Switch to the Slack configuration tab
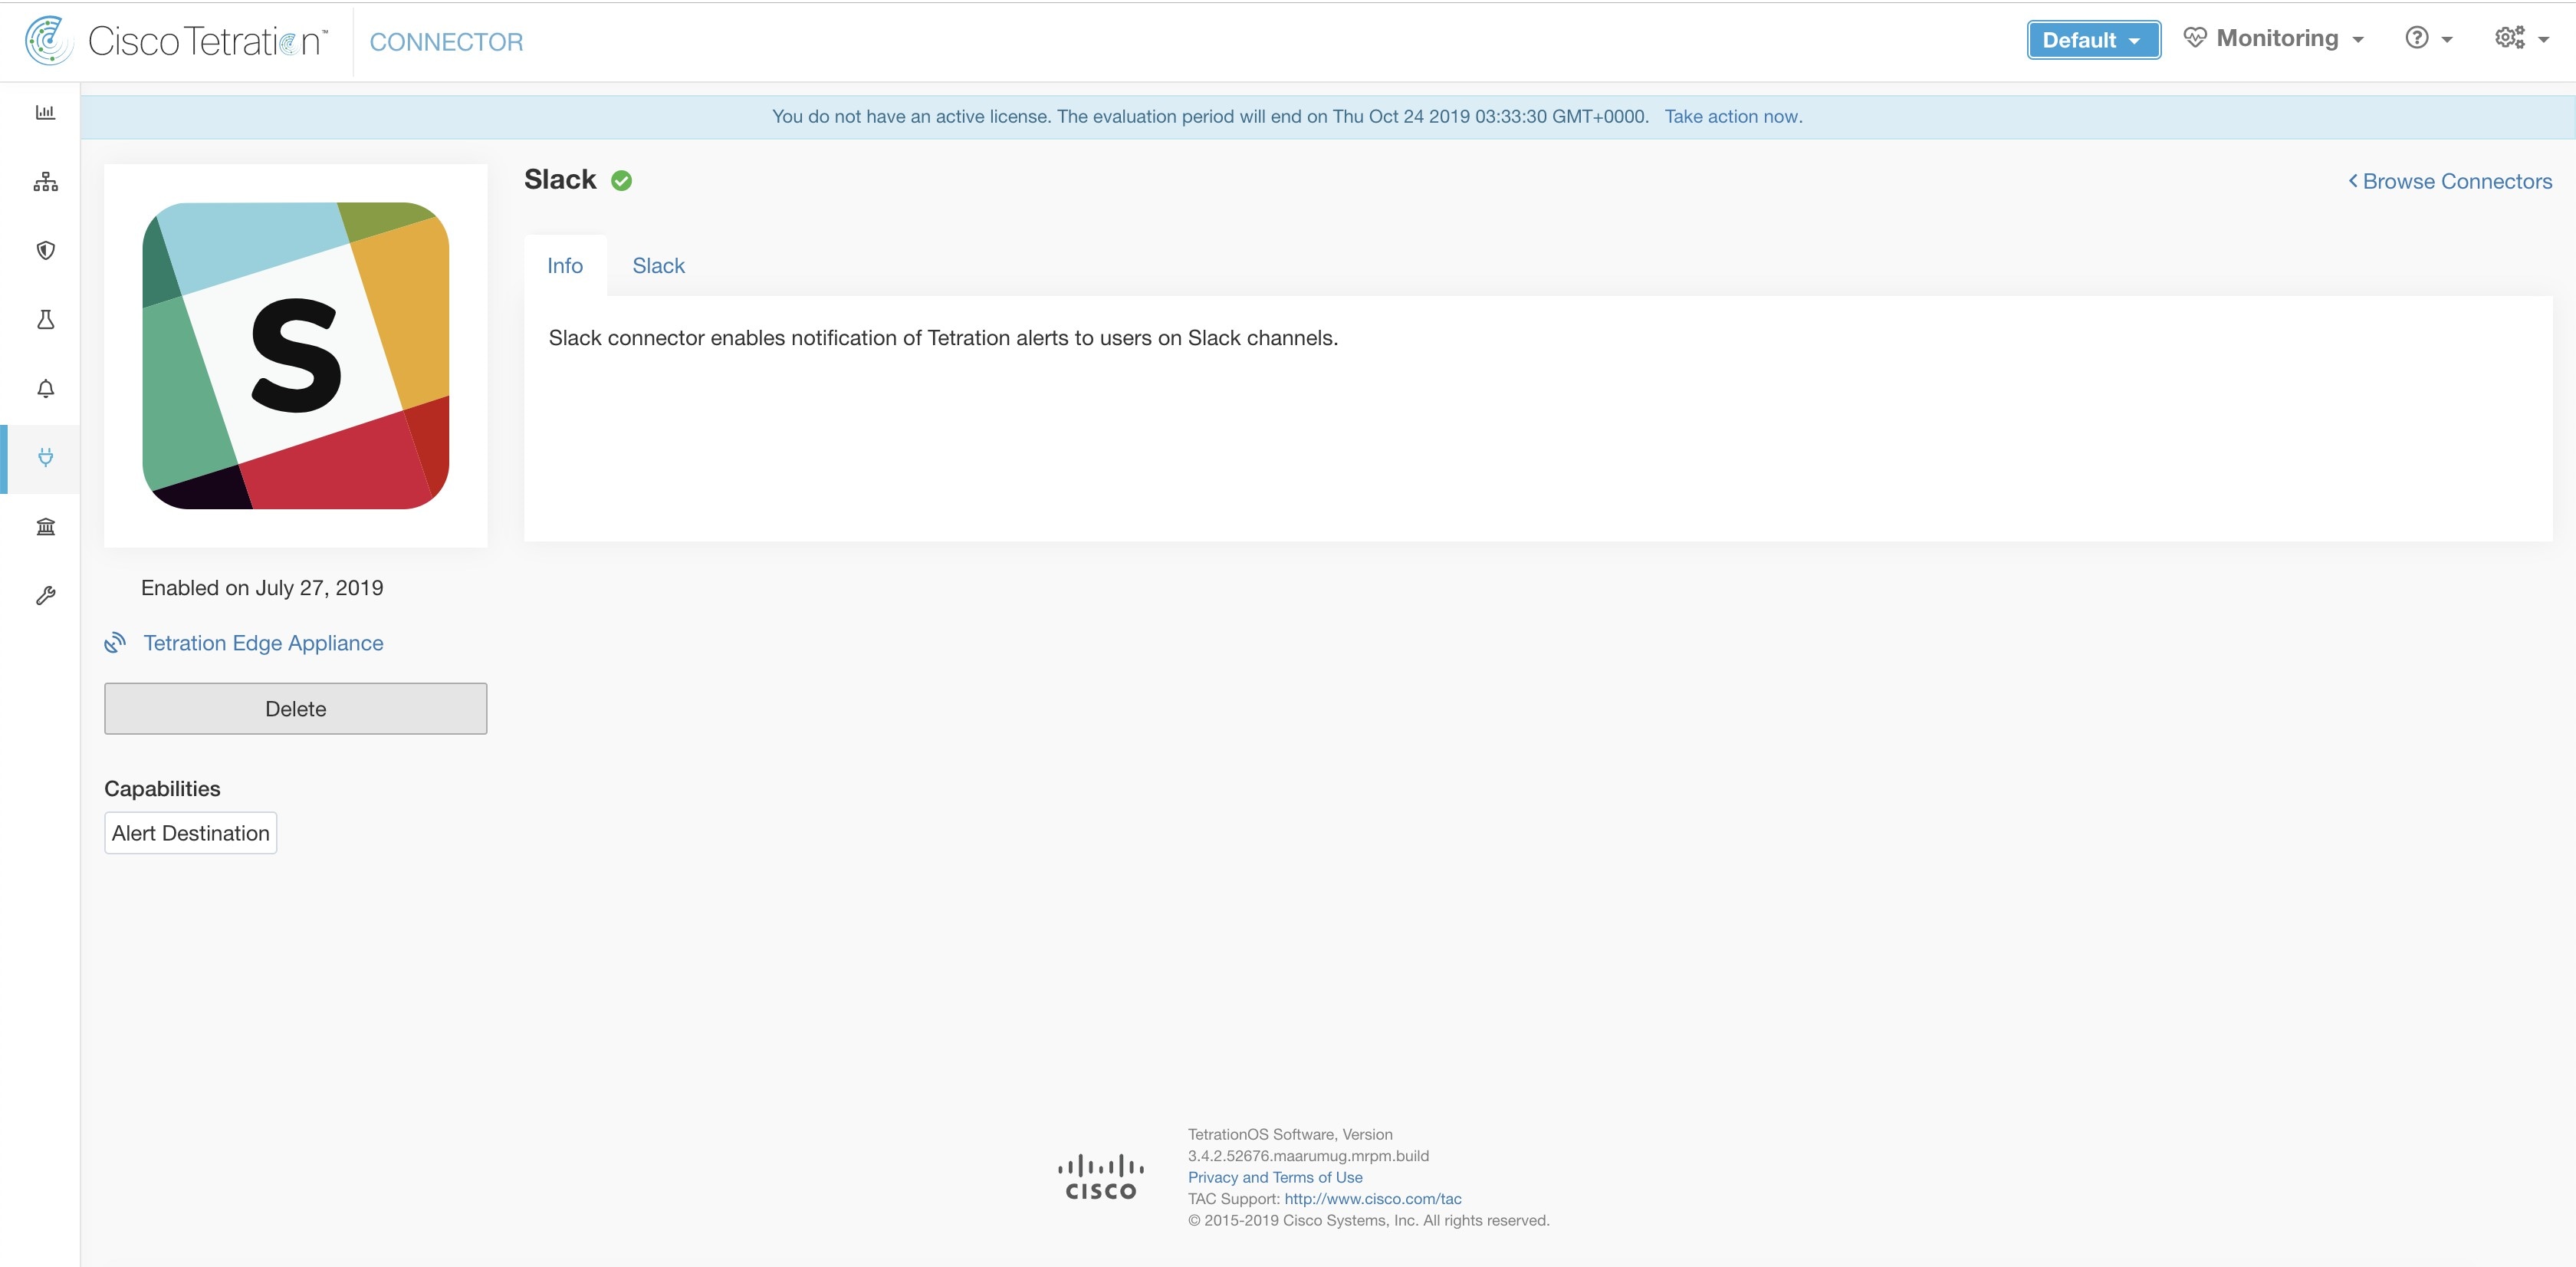Image resolution: width=2576 pixels, height=1267 pixels. point(657,265)
